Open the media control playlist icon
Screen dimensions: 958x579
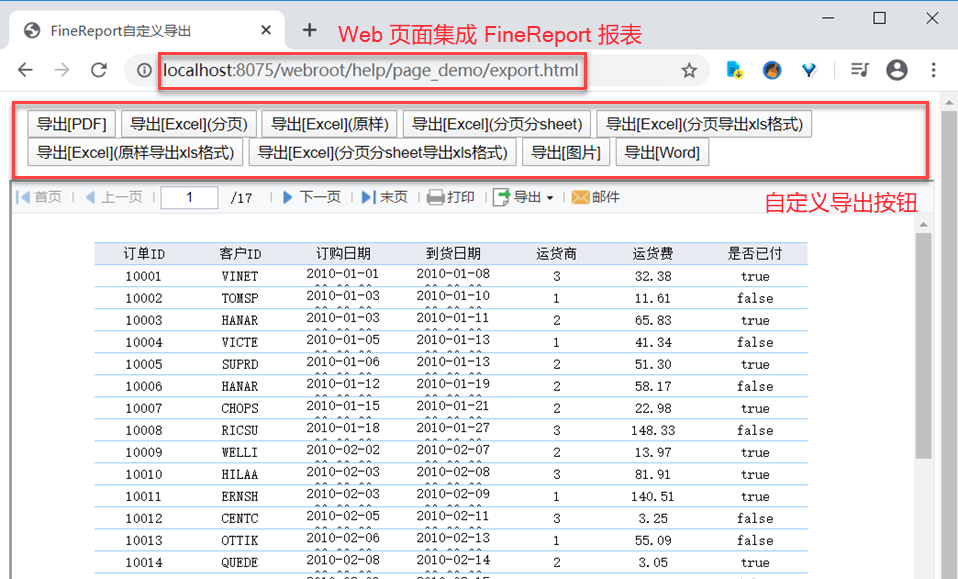[x=860, y=70]
